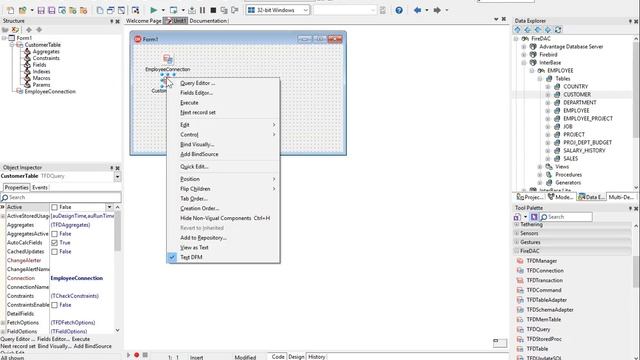The image size is (640, 360).
Task: Switch to the Code tab at bottom
Action: point(278,357)
